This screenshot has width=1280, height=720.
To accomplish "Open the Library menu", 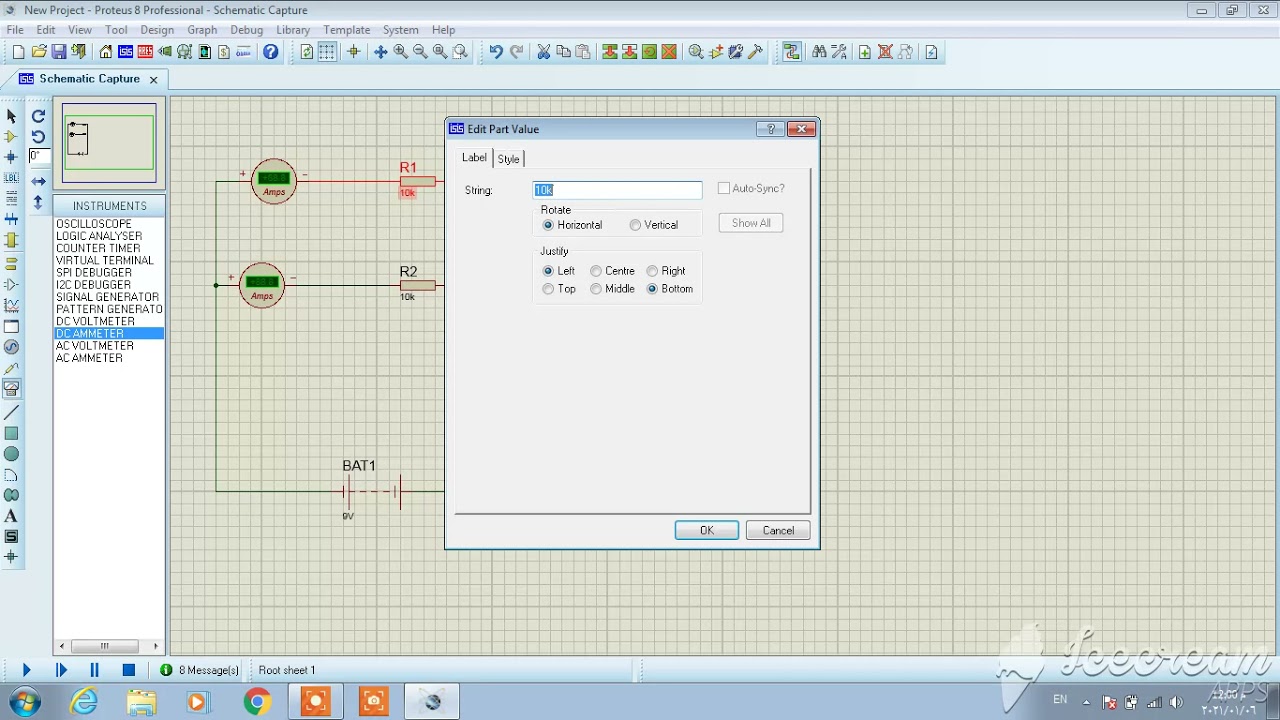I will pos(293,30).
